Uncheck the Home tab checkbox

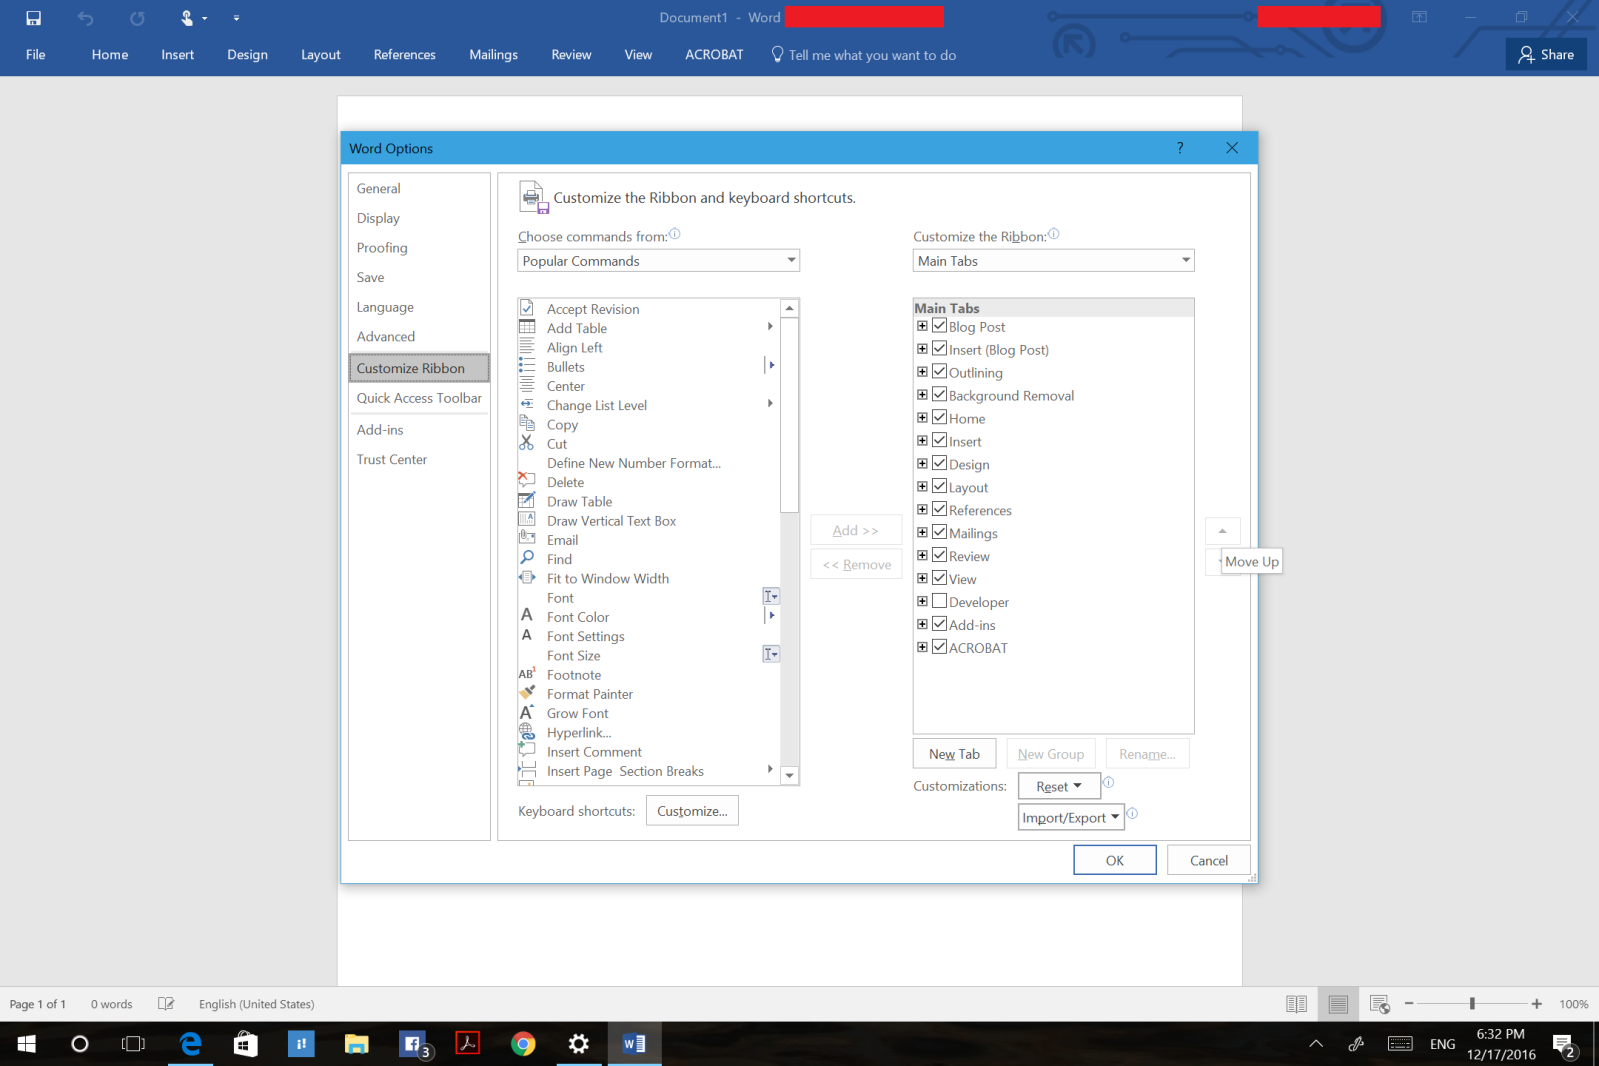coord(939,418)
